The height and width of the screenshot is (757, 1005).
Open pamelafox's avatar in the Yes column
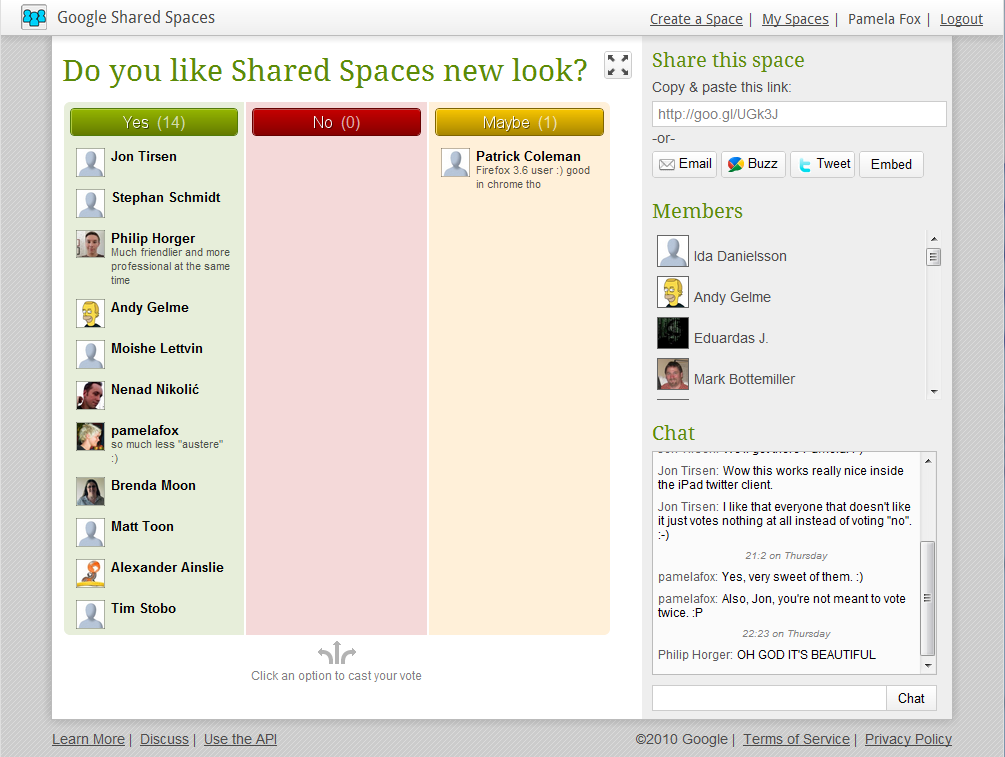tap(90, 436)
